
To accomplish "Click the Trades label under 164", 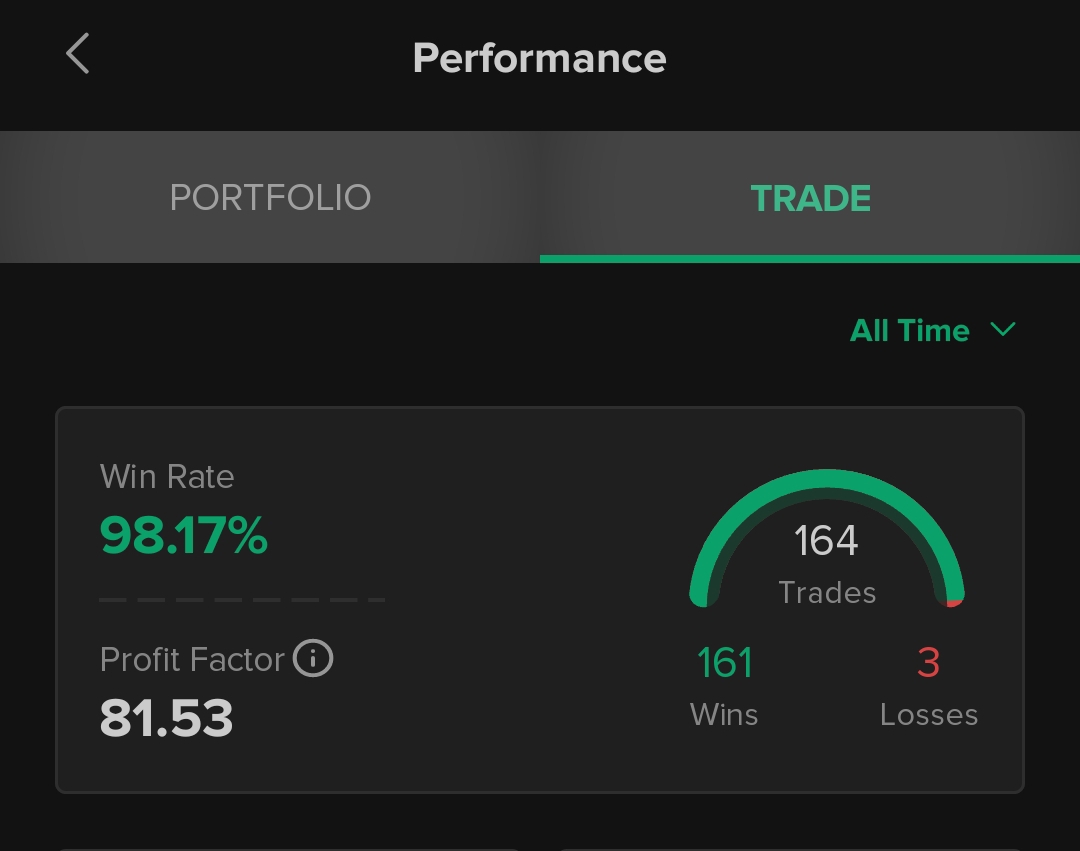I will 827,593.
